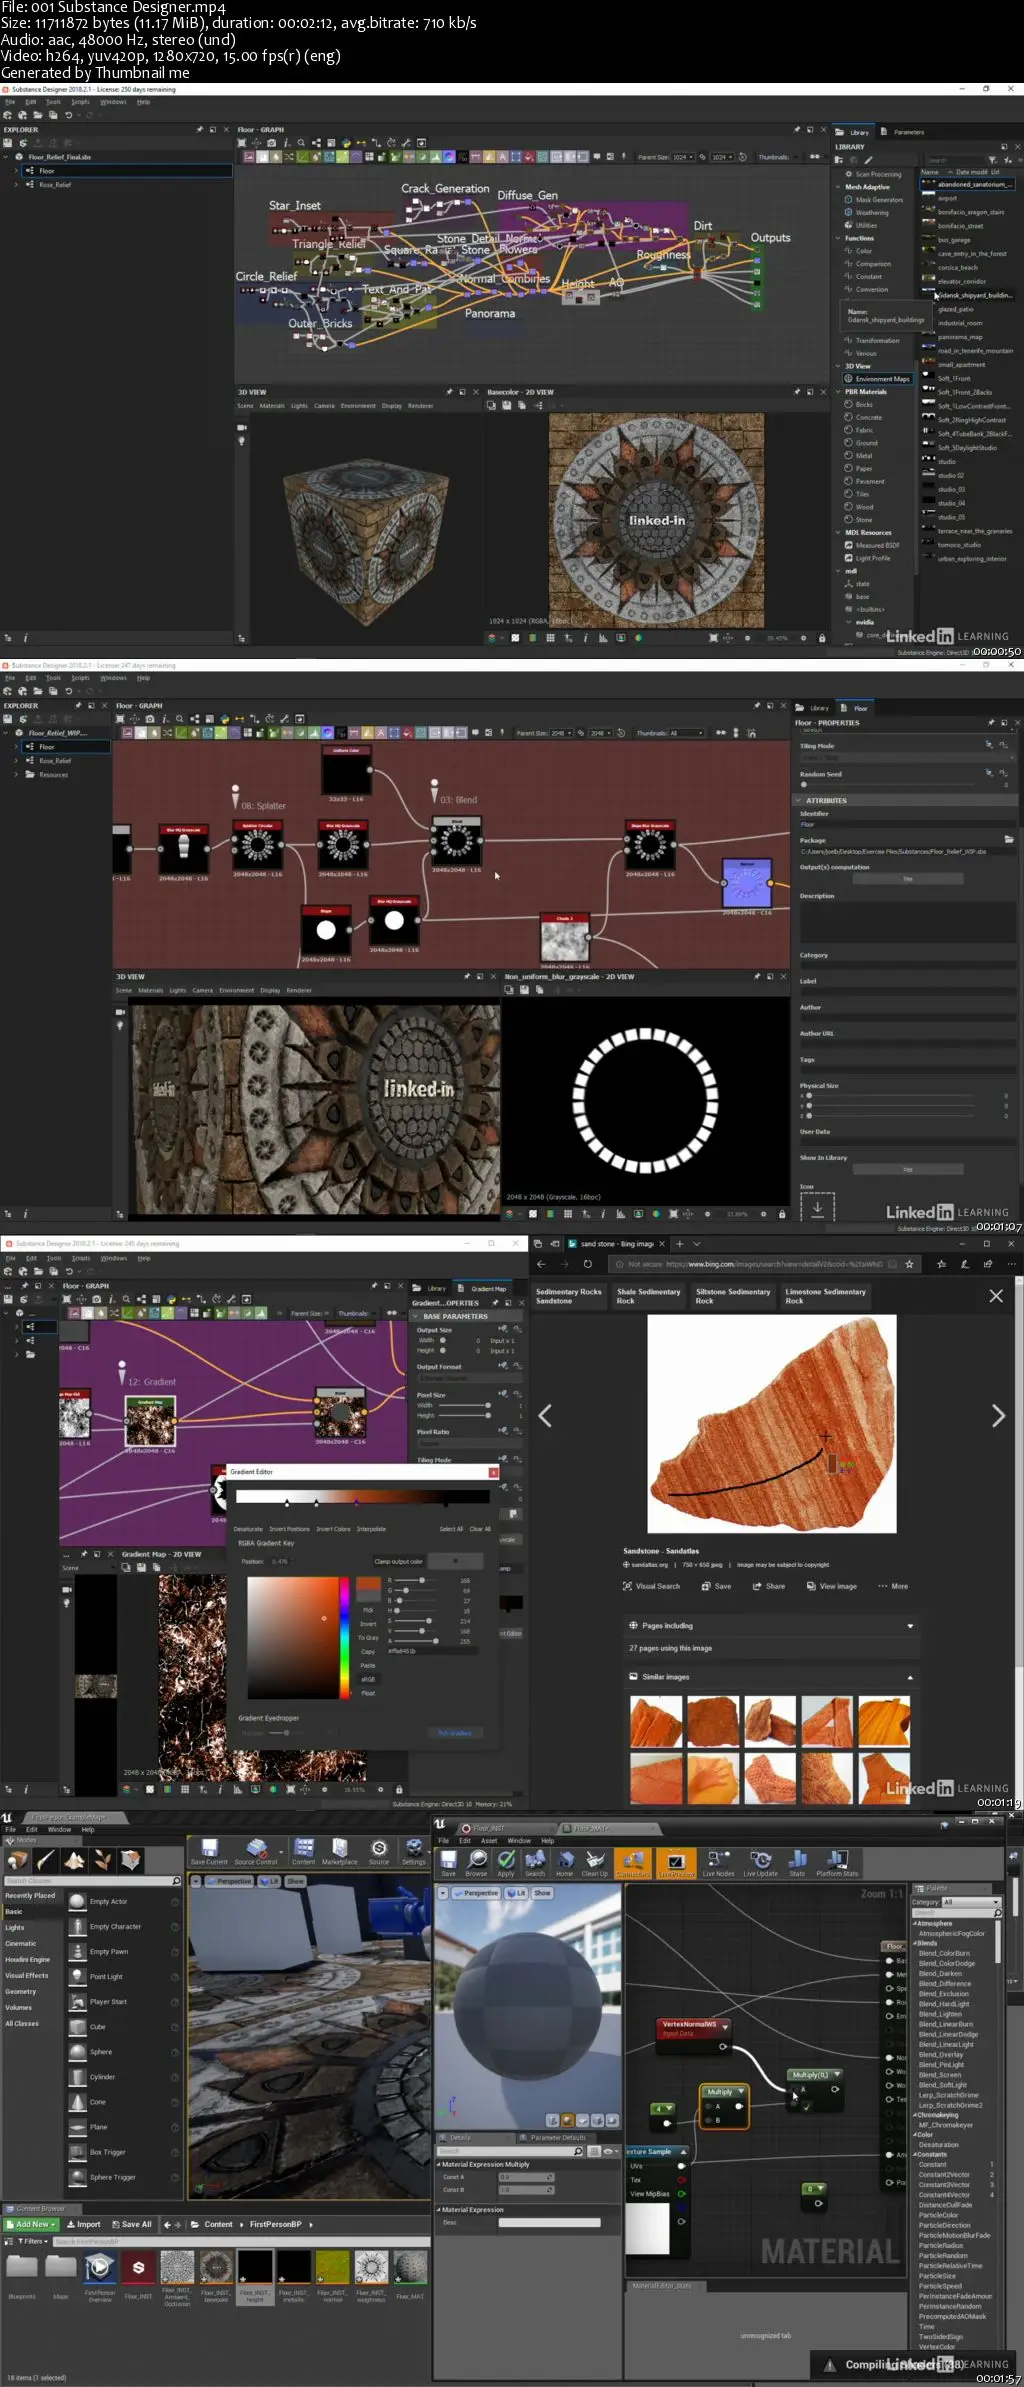Collapse PBR Materials library category
Image resolution: width=1024 pixels, height=2387 pixels.
click(x=837, y=392)
